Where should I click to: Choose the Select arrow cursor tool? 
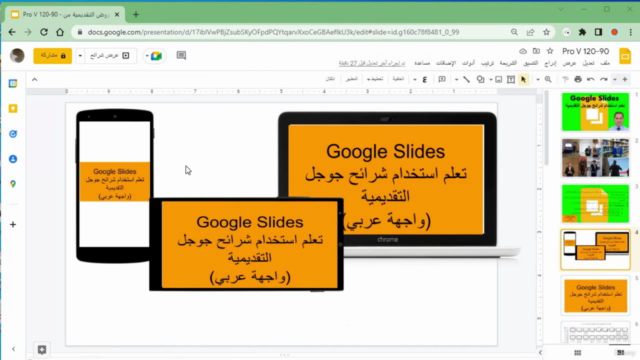point(524,79)
